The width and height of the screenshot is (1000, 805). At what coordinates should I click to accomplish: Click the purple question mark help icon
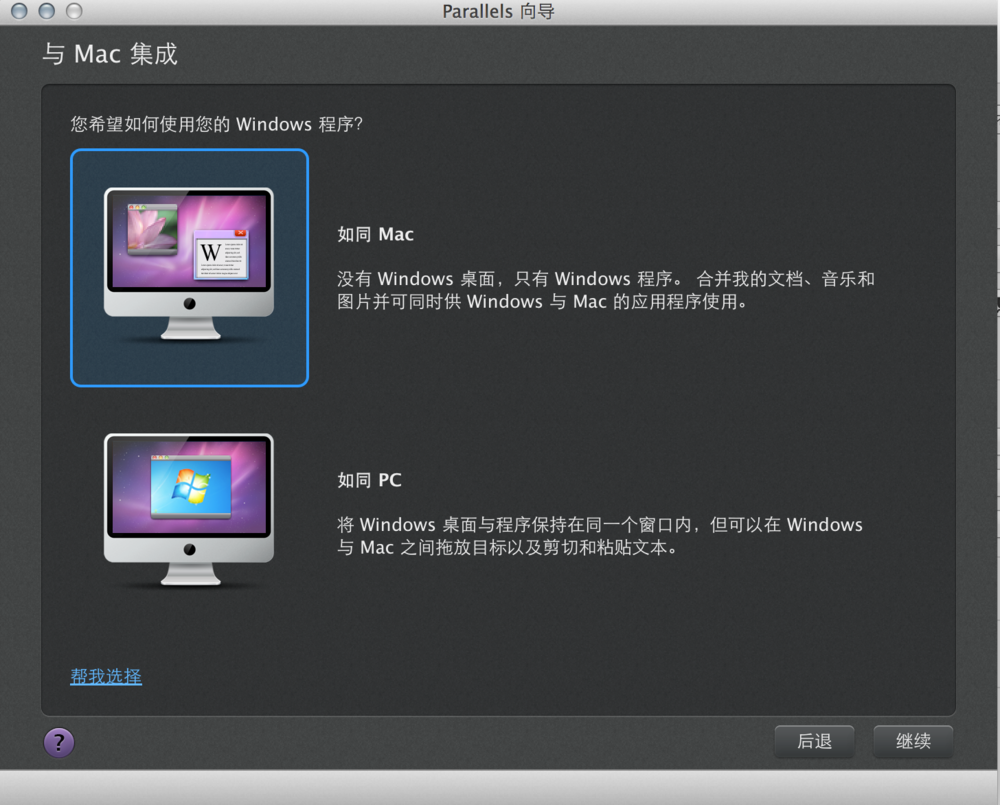pyautogui.click(x=59, y=742)
